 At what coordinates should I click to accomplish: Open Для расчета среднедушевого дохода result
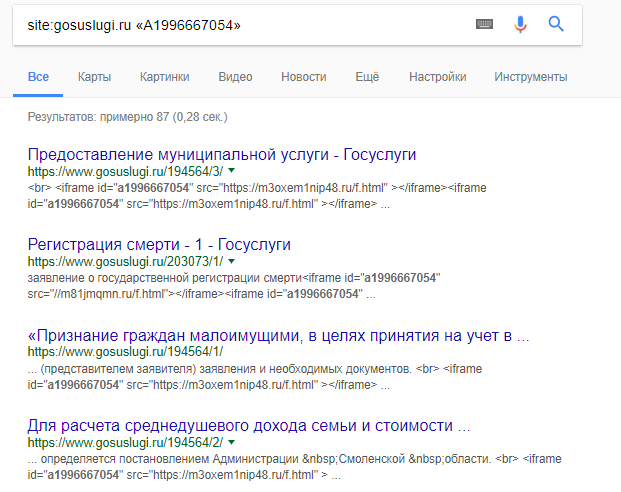tap(249, 426)
